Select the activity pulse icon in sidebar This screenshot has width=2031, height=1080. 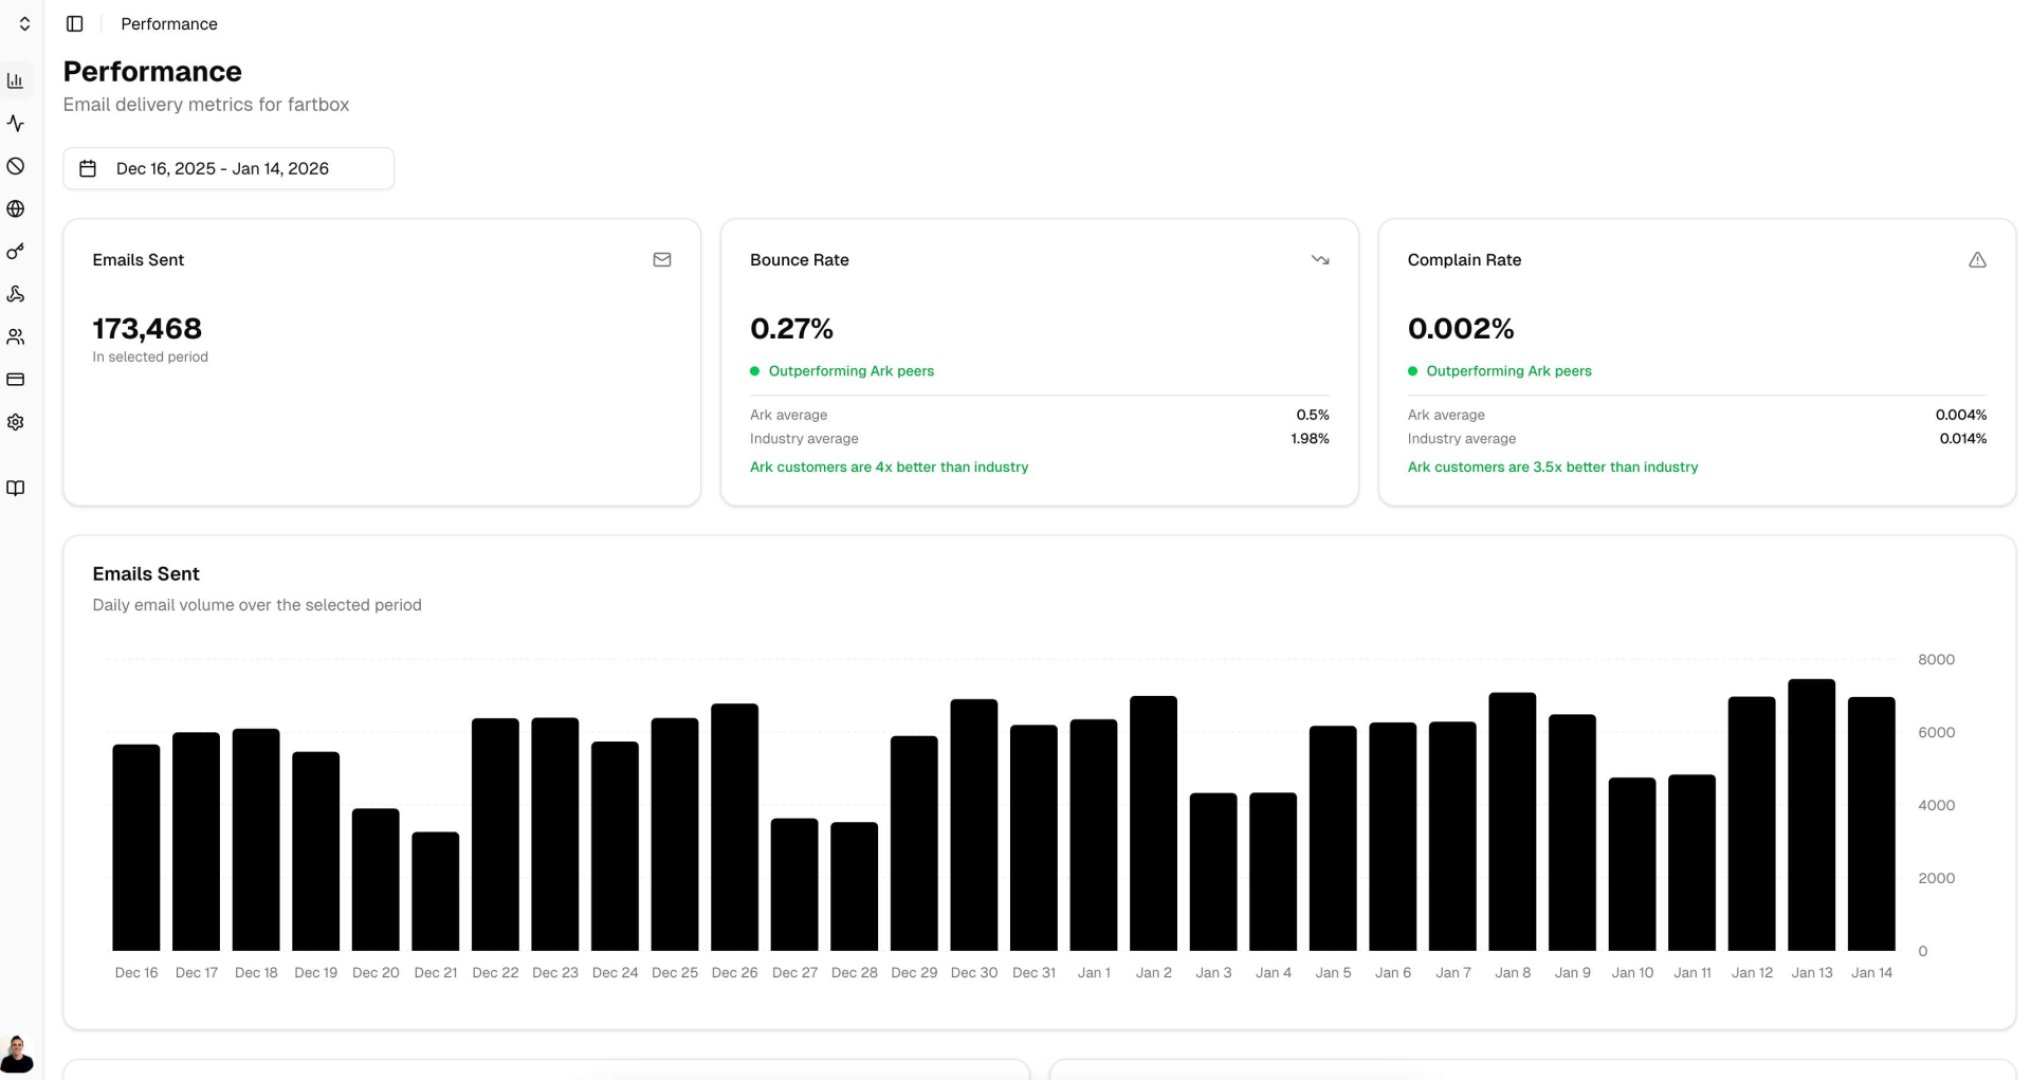pyautogui.click(x=16, y=124)
